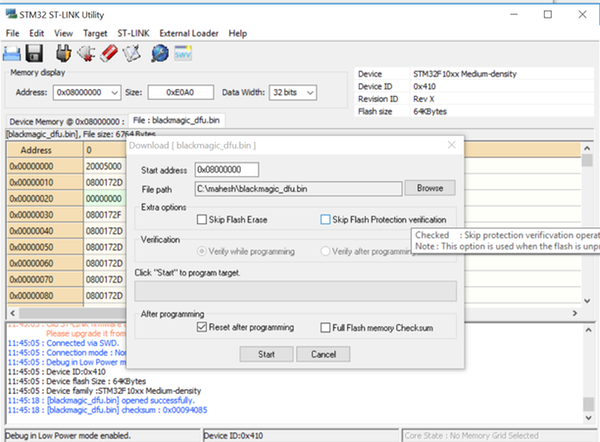Image resolution: width=600 pixels, height=442 pixels.
Task: Click the Open file toolbar icon
Action: point(12,54)
